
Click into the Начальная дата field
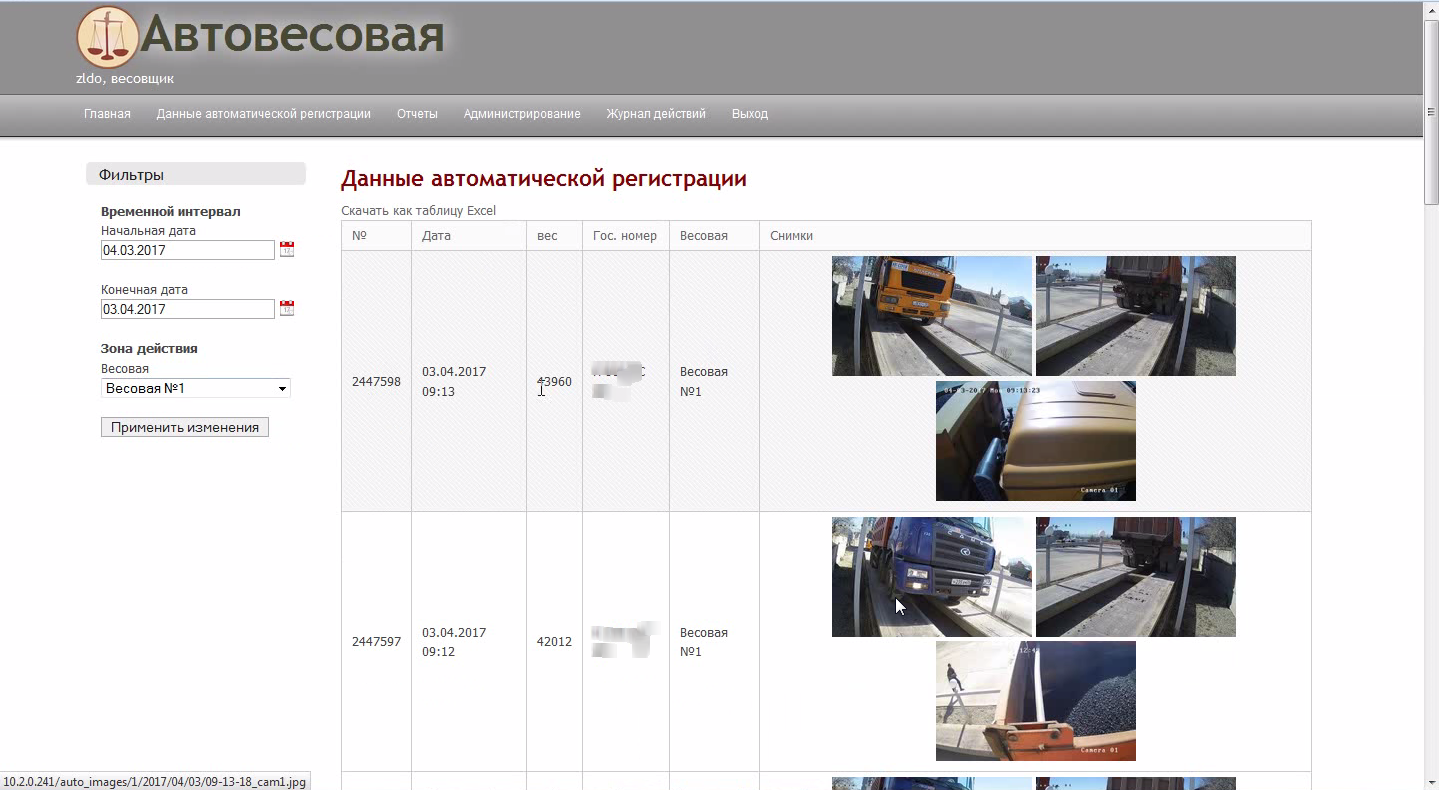click(x=187, y=250)
